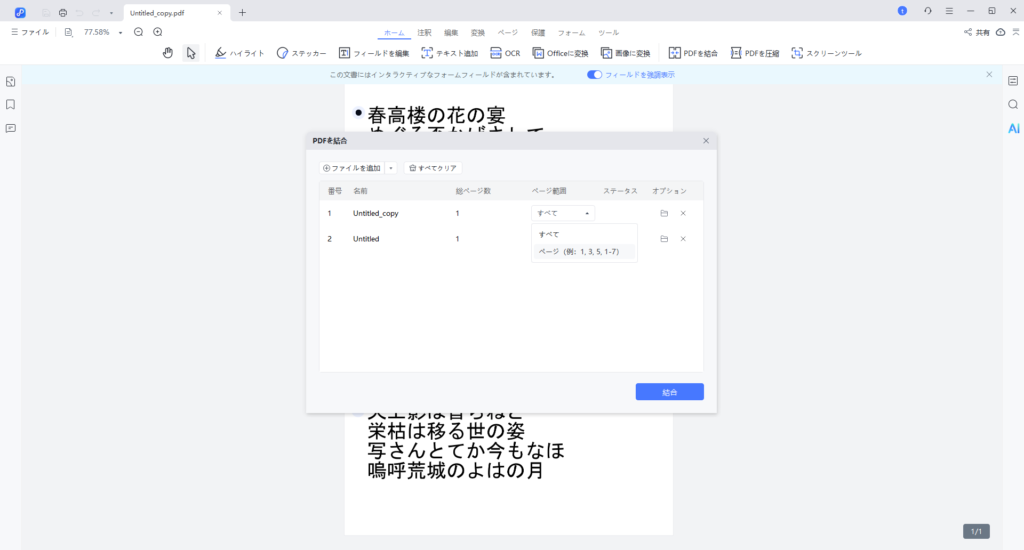The width and height of the screenshot is (1024, 550).
Task: Switch to the Edit (編集) tab
Action: click(451, 33)
